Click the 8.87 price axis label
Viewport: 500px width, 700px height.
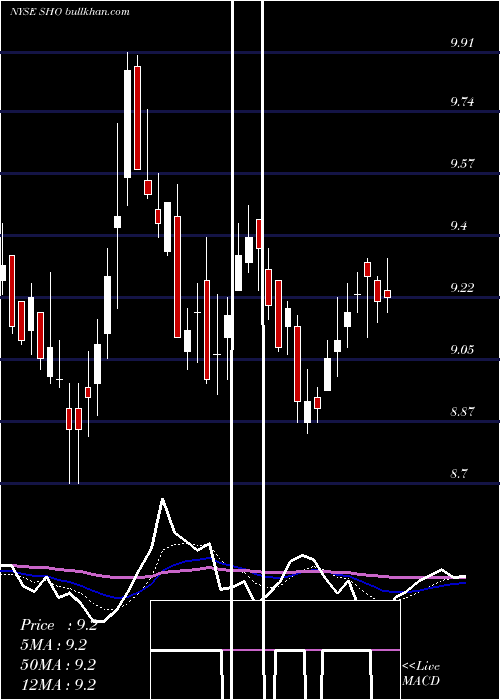coord(462,411)
